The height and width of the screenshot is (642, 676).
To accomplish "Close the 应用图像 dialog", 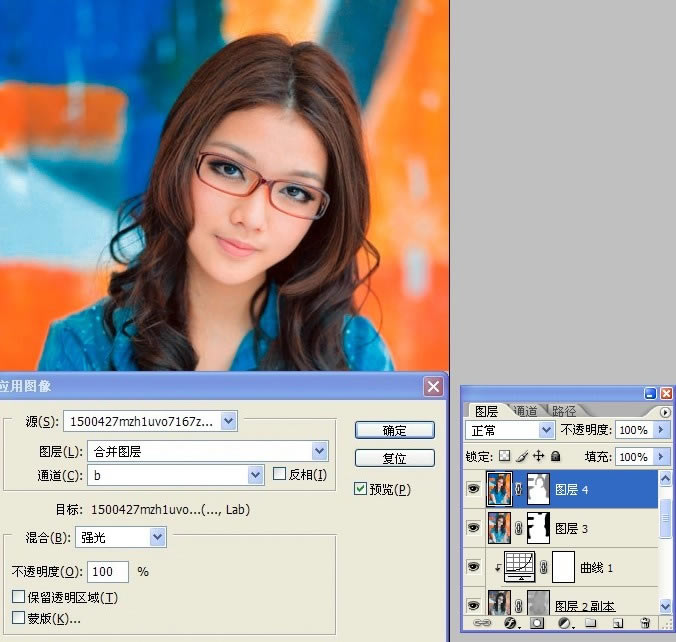I will point(433,386).
